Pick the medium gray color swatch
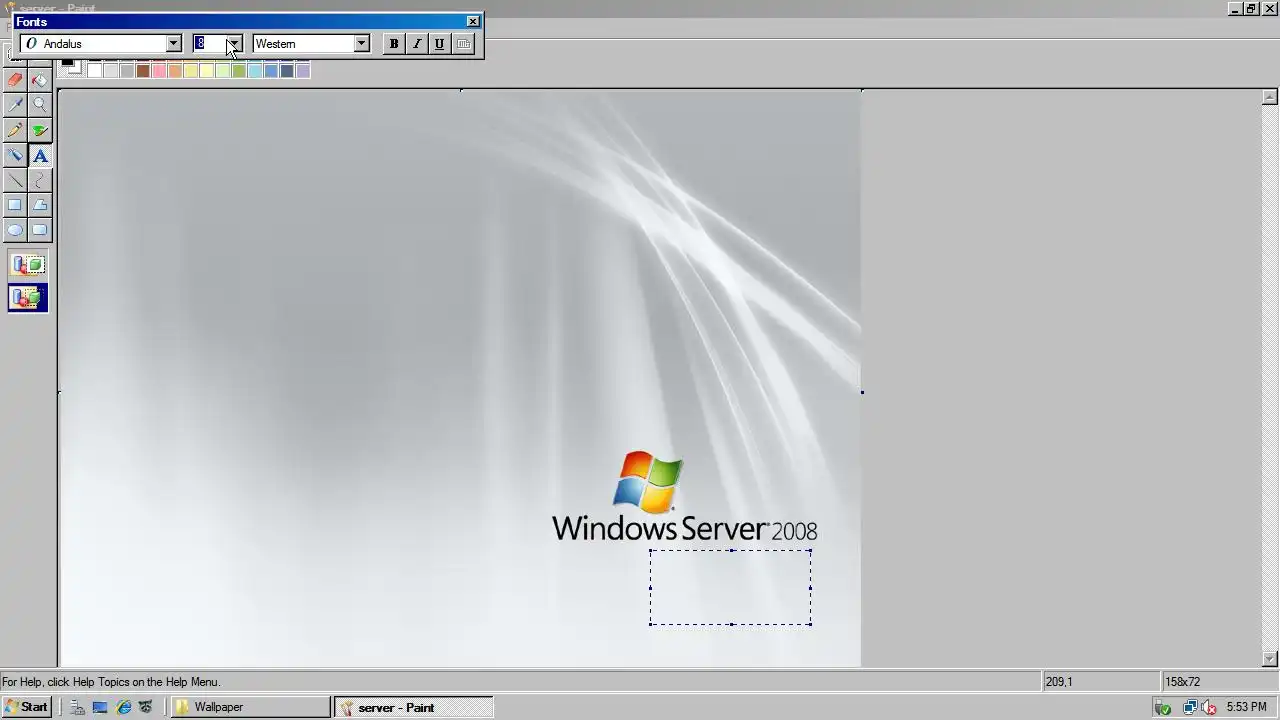The height and width of the screenshot is (720, 1280). pyautogui.click(x=127, y=70)
